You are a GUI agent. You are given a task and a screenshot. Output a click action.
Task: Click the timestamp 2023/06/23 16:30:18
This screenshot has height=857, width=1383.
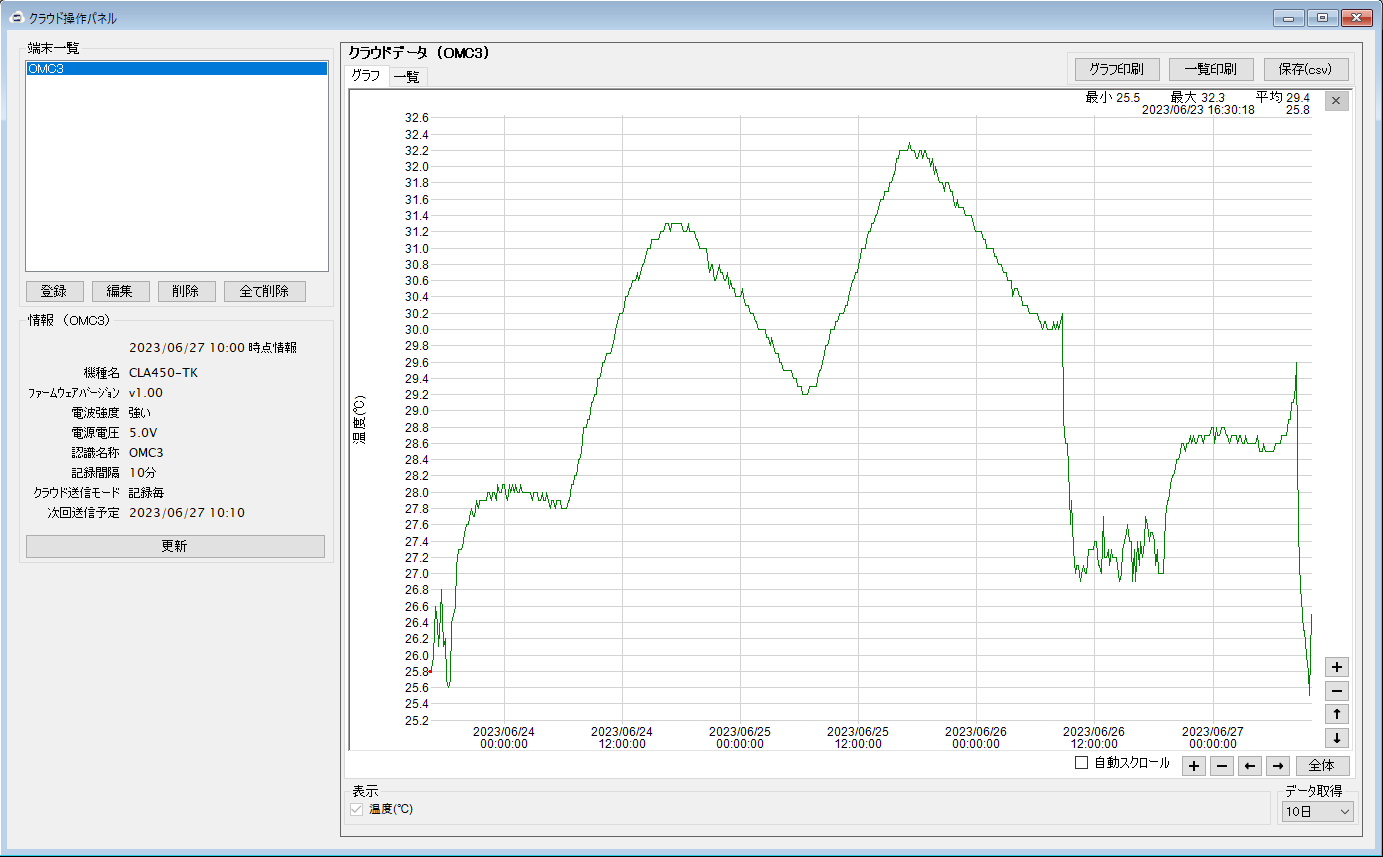click(1198, 110)
